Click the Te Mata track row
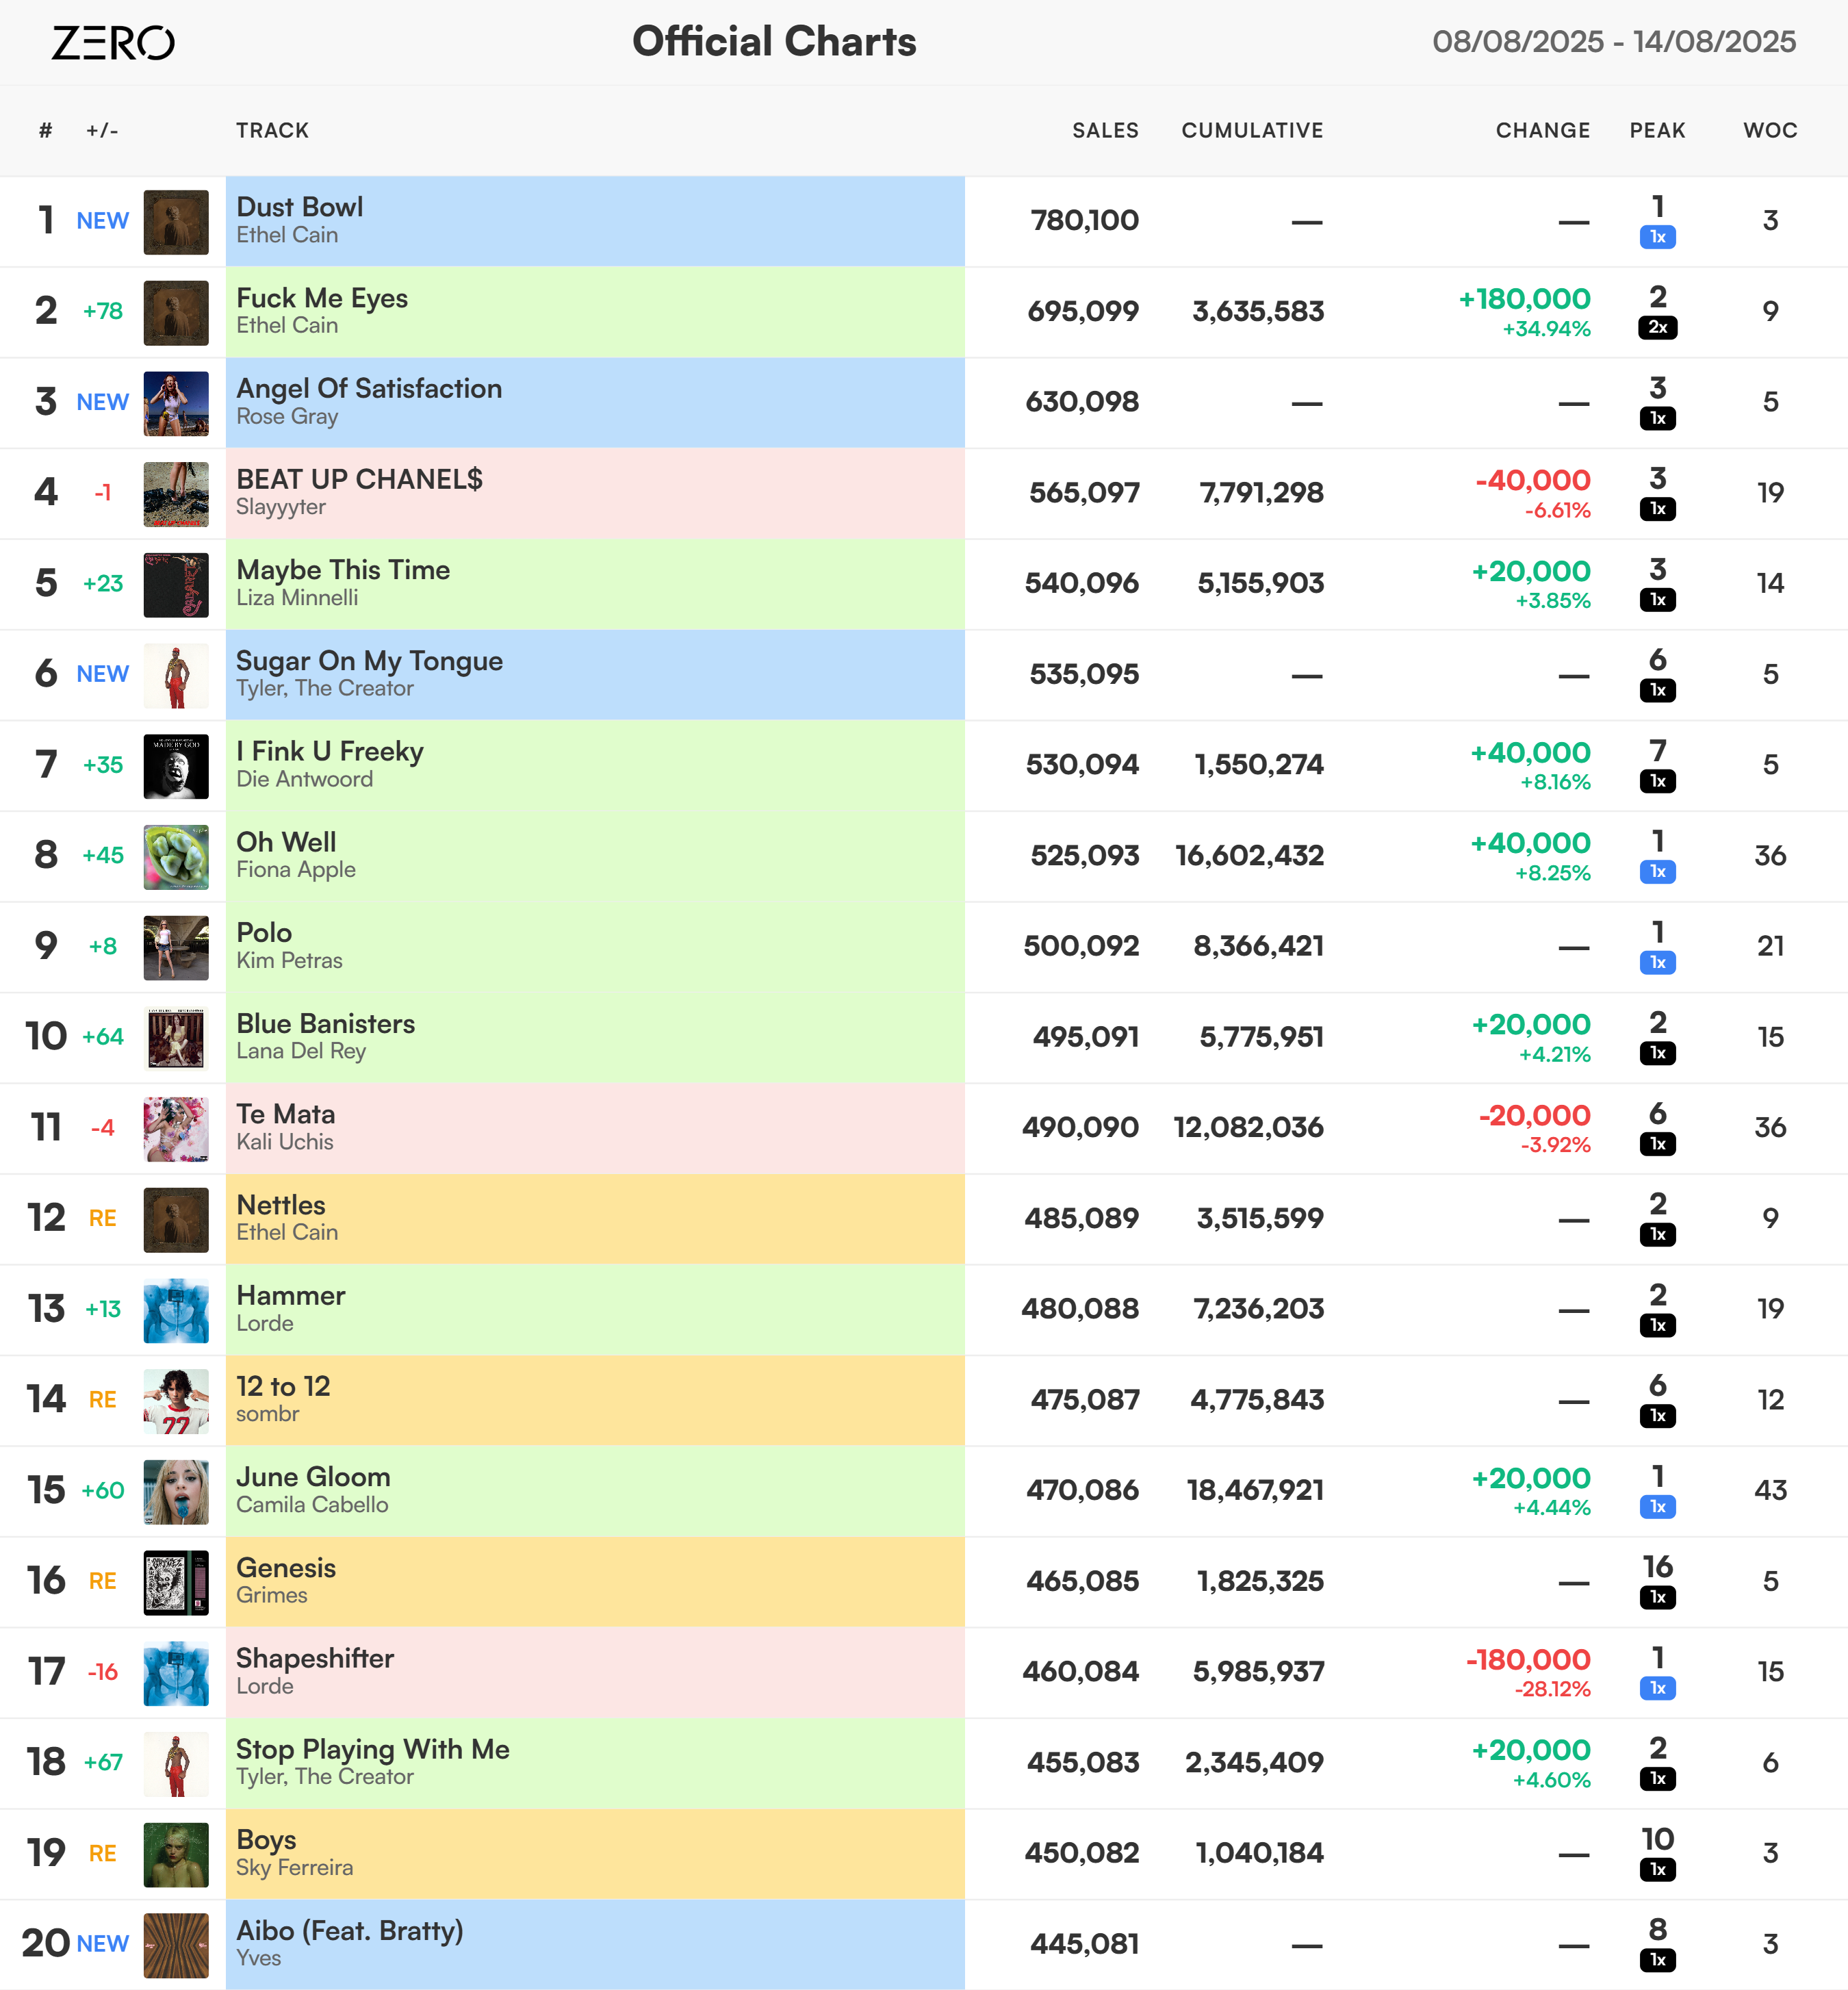The image size is (1848, 1990). coord(924,1128)
